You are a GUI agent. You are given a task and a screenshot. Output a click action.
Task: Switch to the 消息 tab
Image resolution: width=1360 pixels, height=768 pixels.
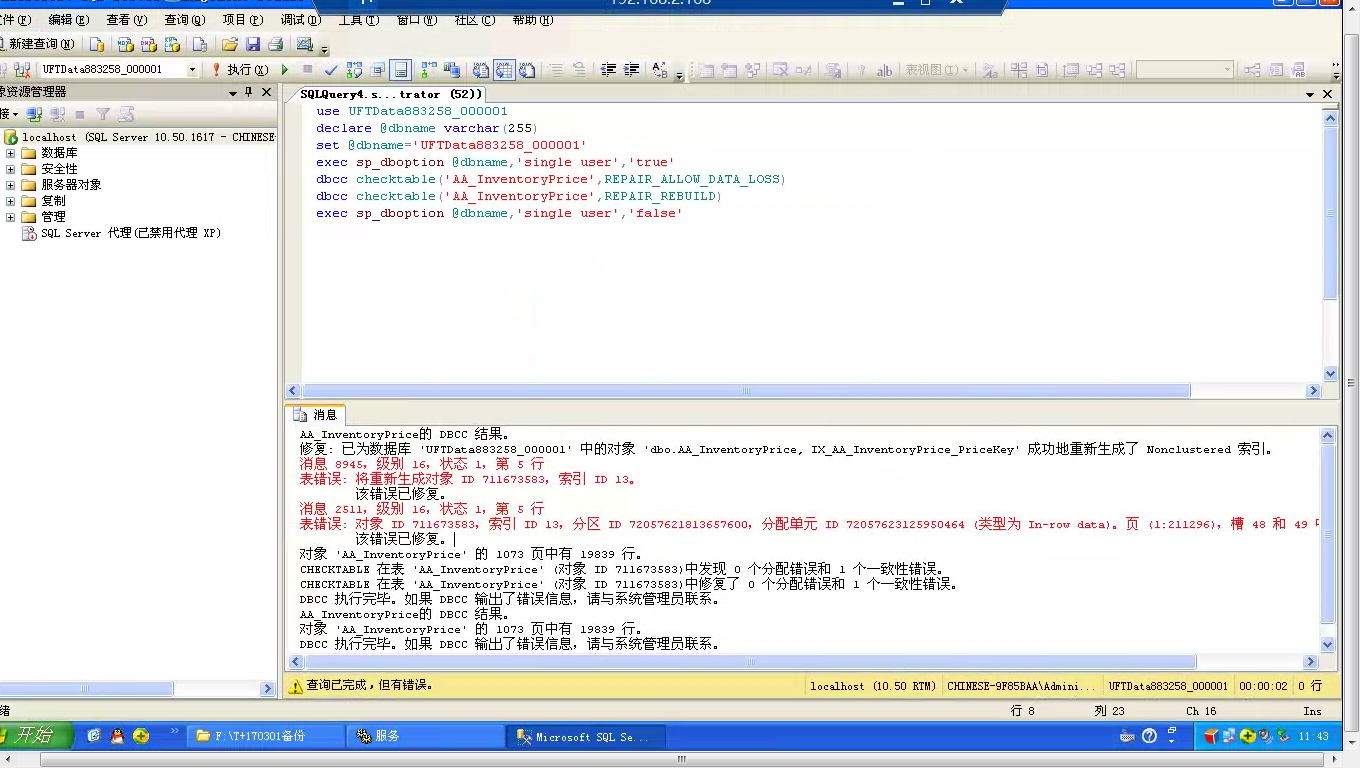click(319, 415)
